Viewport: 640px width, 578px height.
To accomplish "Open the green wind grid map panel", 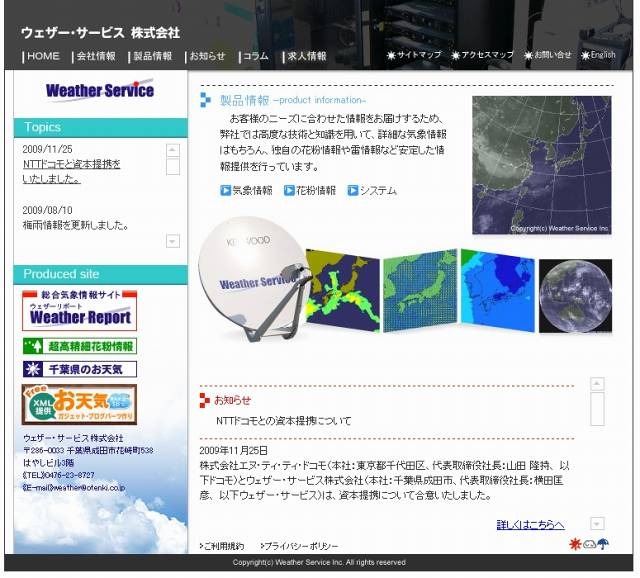I will [420, 291].
